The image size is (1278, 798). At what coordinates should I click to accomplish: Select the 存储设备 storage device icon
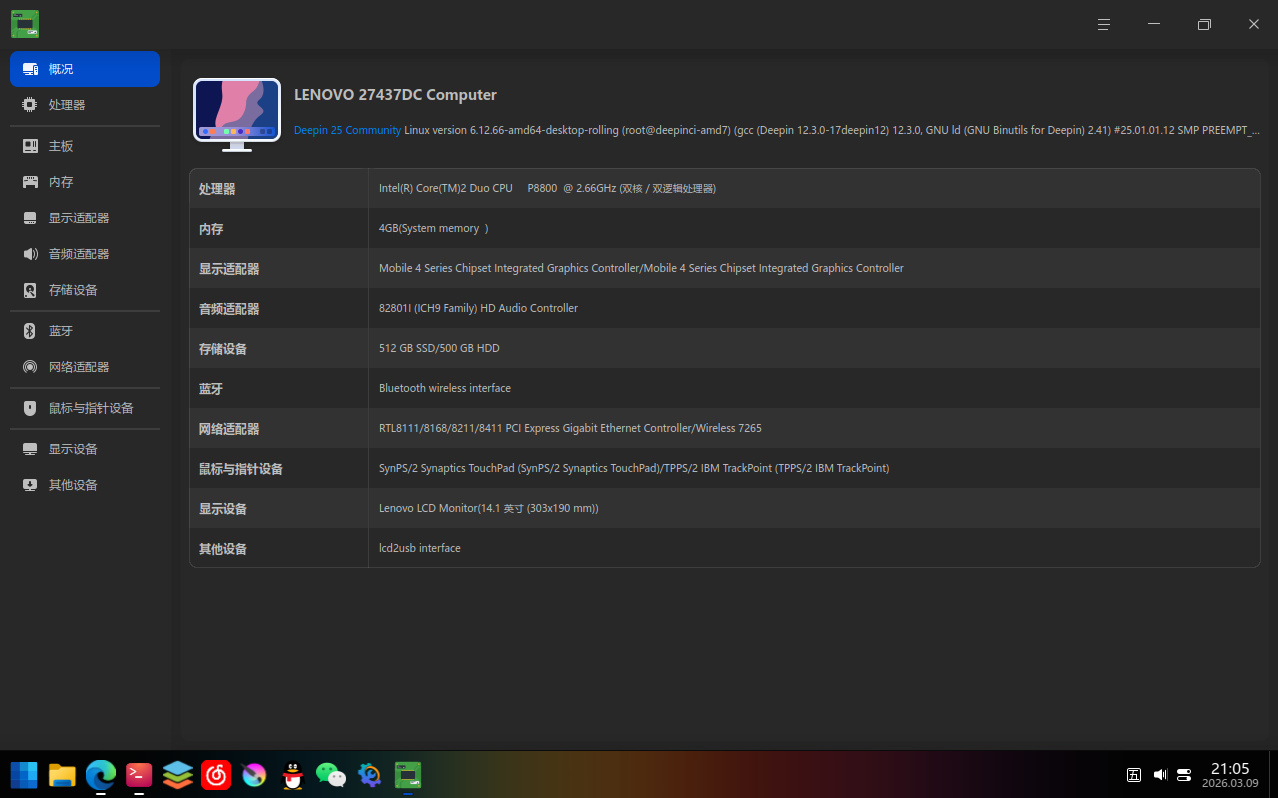coord(30,290)
